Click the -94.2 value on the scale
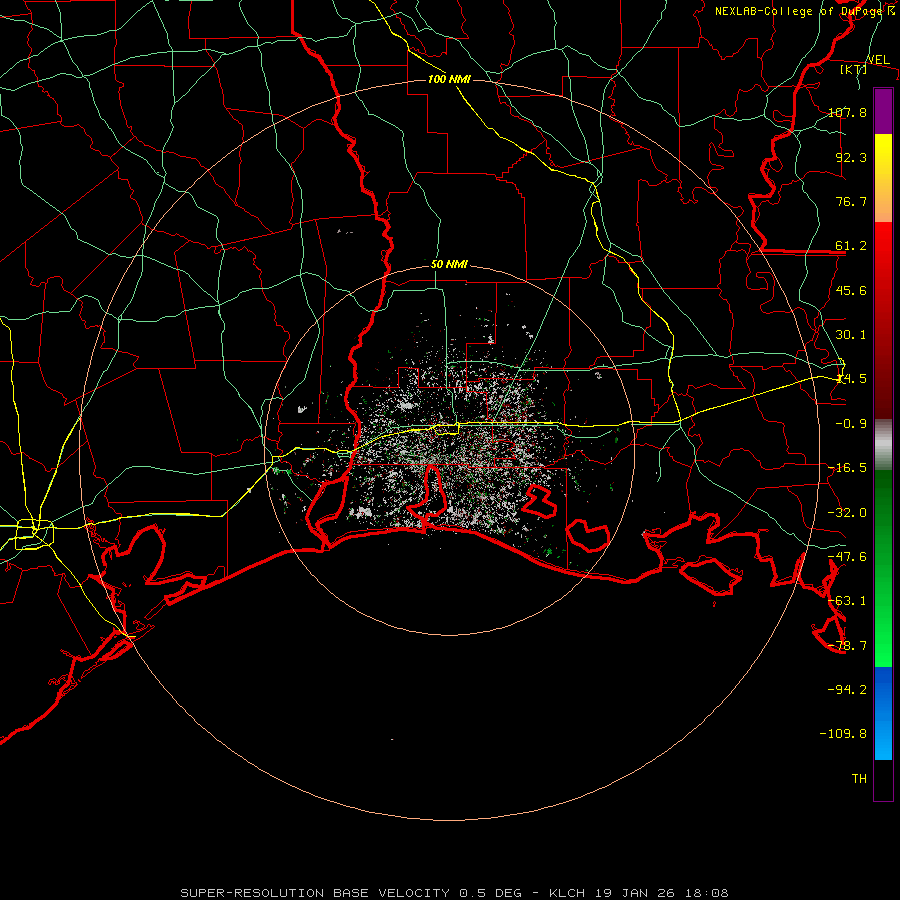Viewport: 900px width, 900px height. [x=848, y=689]
